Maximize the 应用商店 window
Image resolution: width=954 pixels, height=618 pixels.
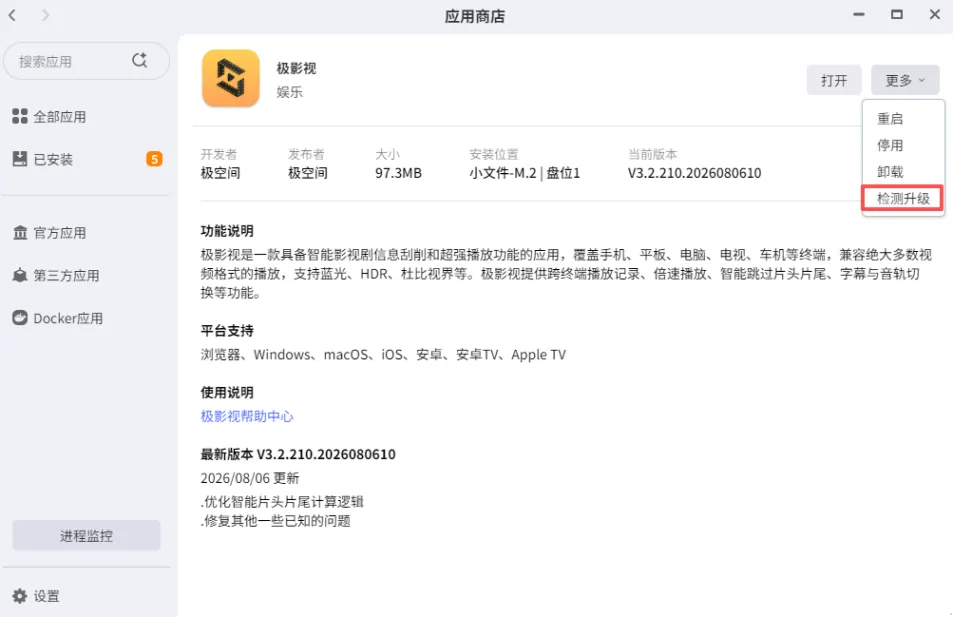click(x=897, y=15)
